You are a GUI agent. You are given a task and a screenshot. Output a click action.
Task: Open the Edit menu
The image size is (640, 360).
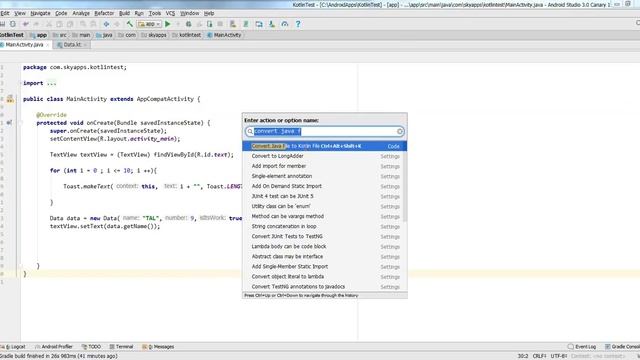(x=4, y=13)
